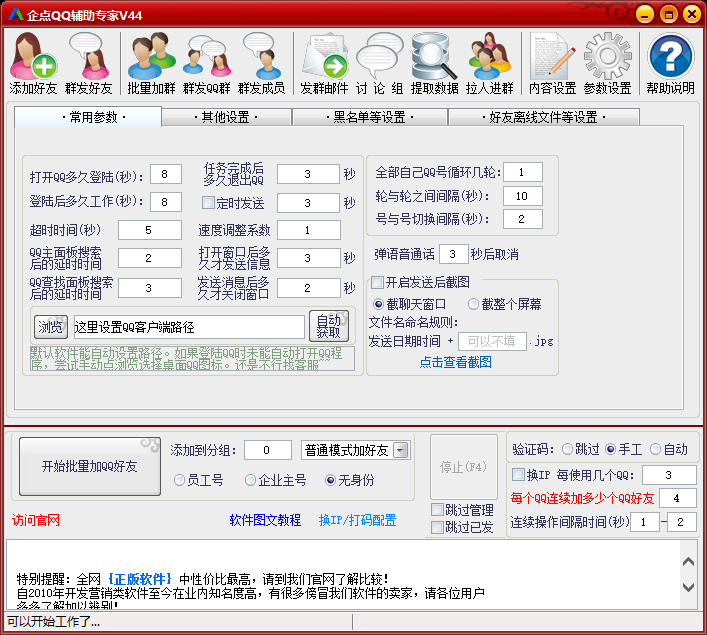
Task: Click the 点击查看截图 link
Action: point(455,362)
